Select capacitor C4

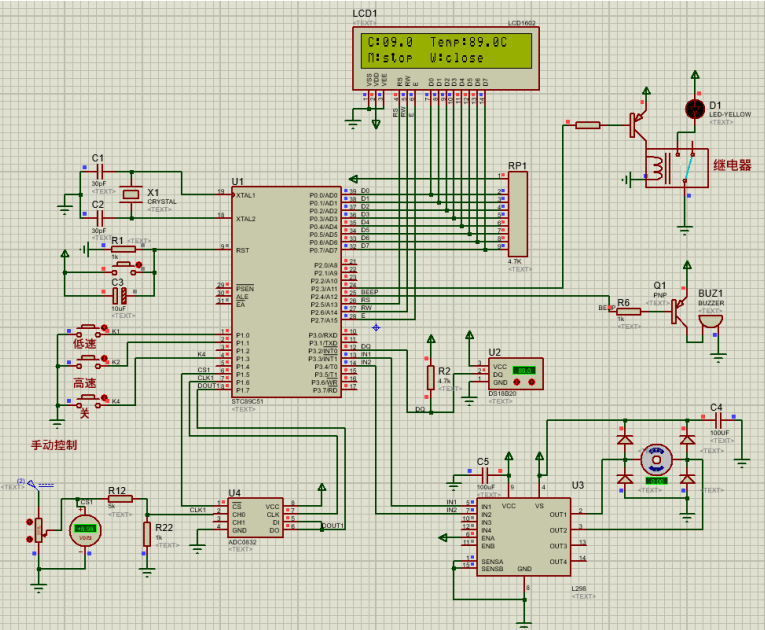[x=718, y=418]
